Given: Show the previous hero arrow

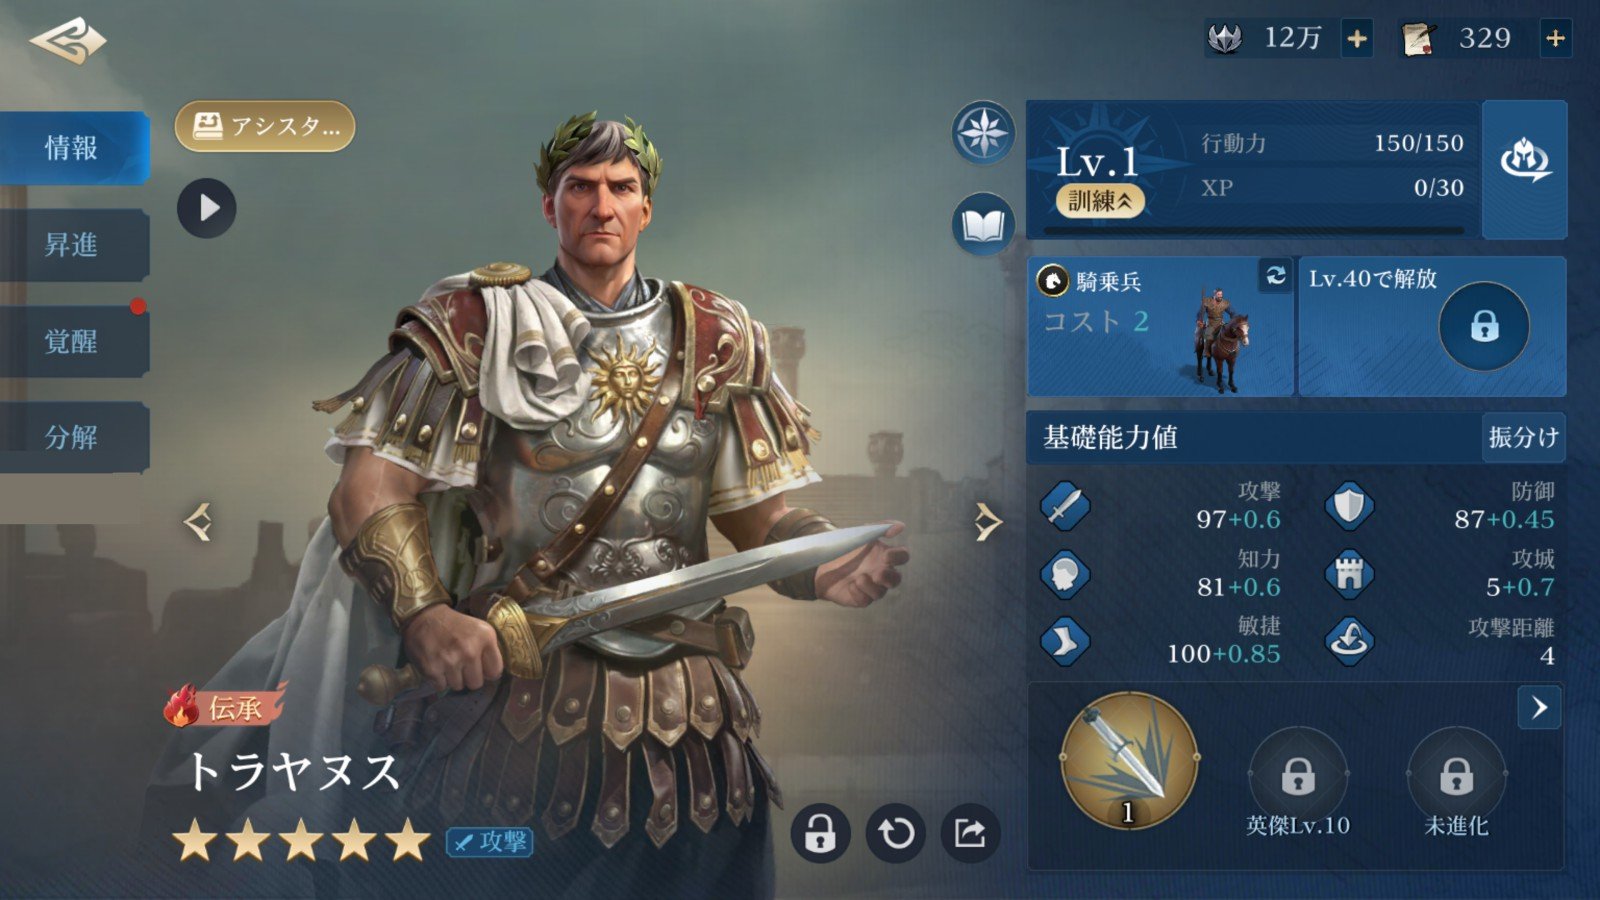Looking at the screenshot, I should 198,521.
